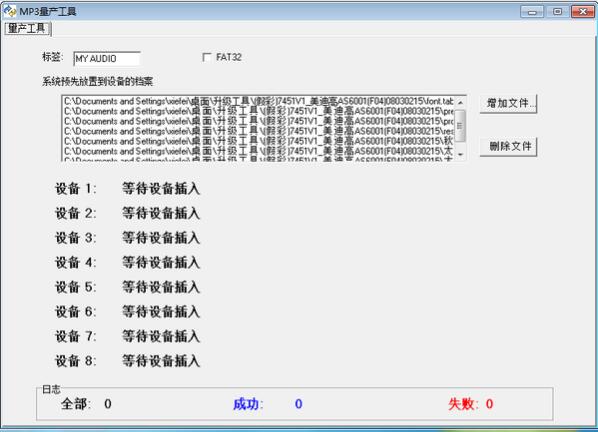Select the file row ending in \pre
The image size is (598, 432).
pos(259,111)
